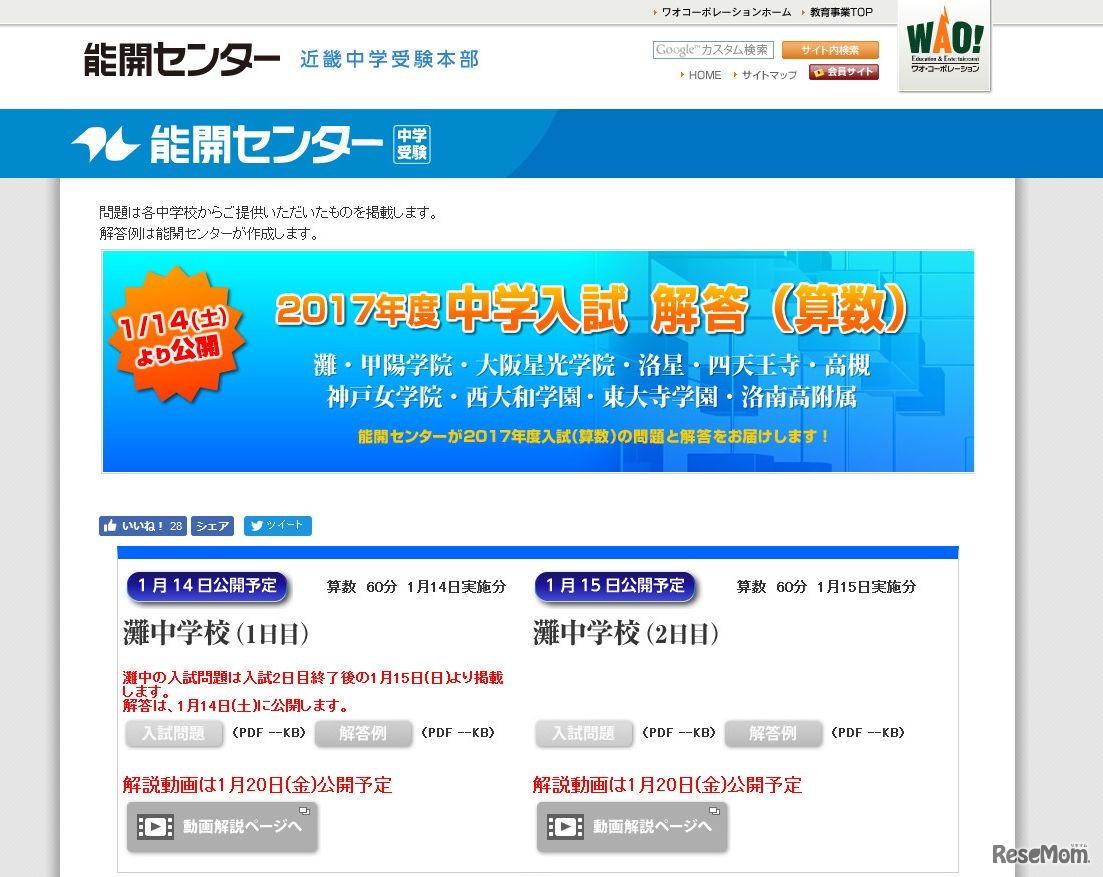Open the サイトマップ link
Screen dimensions: 1103x877
coord(767,75)
